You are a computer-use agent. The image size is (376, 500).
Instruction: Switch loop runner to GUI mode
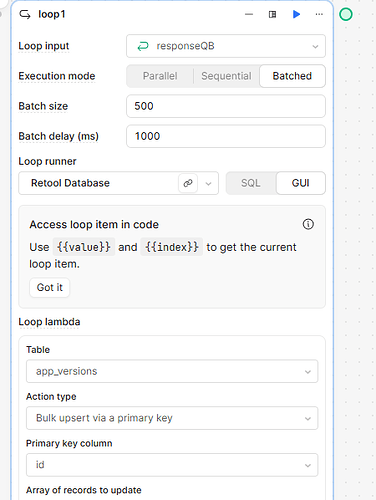[300, 183]
